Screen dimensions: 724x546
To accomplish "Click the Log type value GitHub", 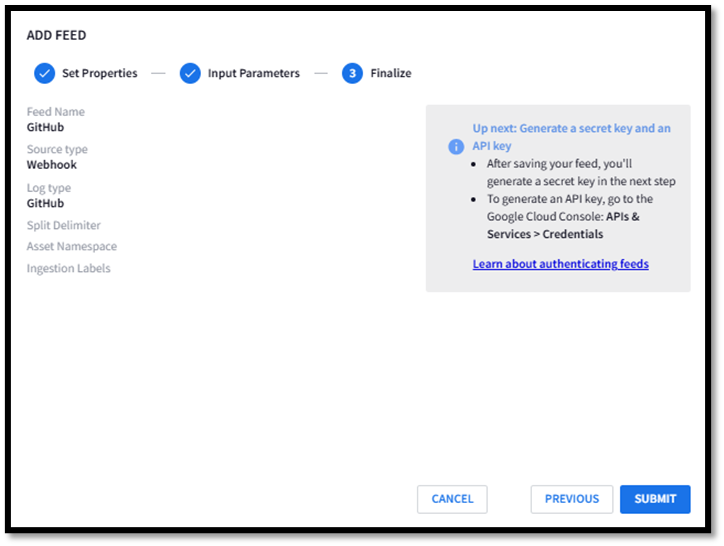I will click(45, 203).
